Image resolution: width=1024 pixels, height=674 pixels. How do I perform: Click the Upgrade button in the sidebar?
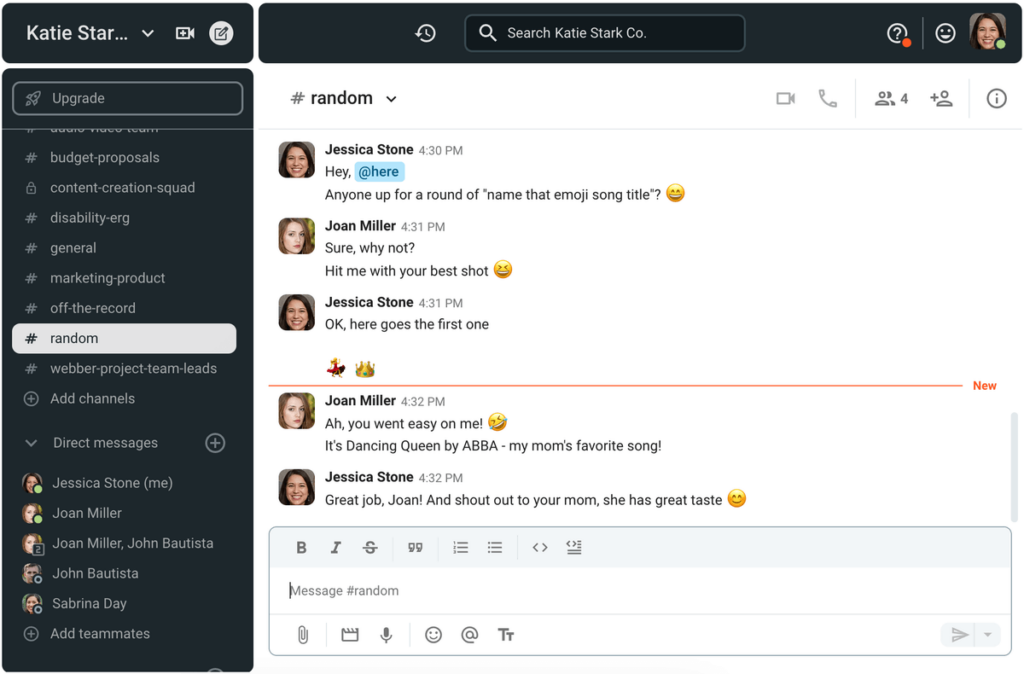pos(127,98)
